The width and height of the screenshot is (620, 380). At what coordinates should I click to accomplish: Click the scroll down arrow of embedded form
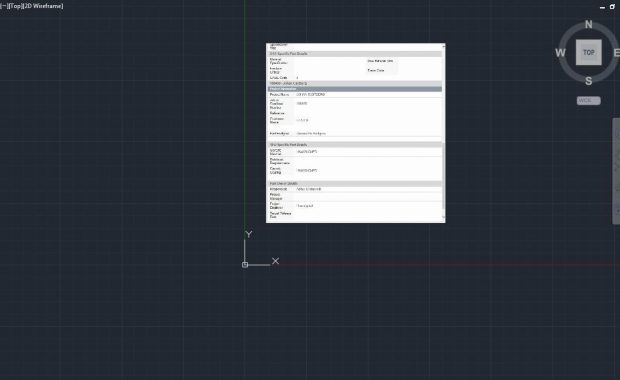click(x=444, y=217)
